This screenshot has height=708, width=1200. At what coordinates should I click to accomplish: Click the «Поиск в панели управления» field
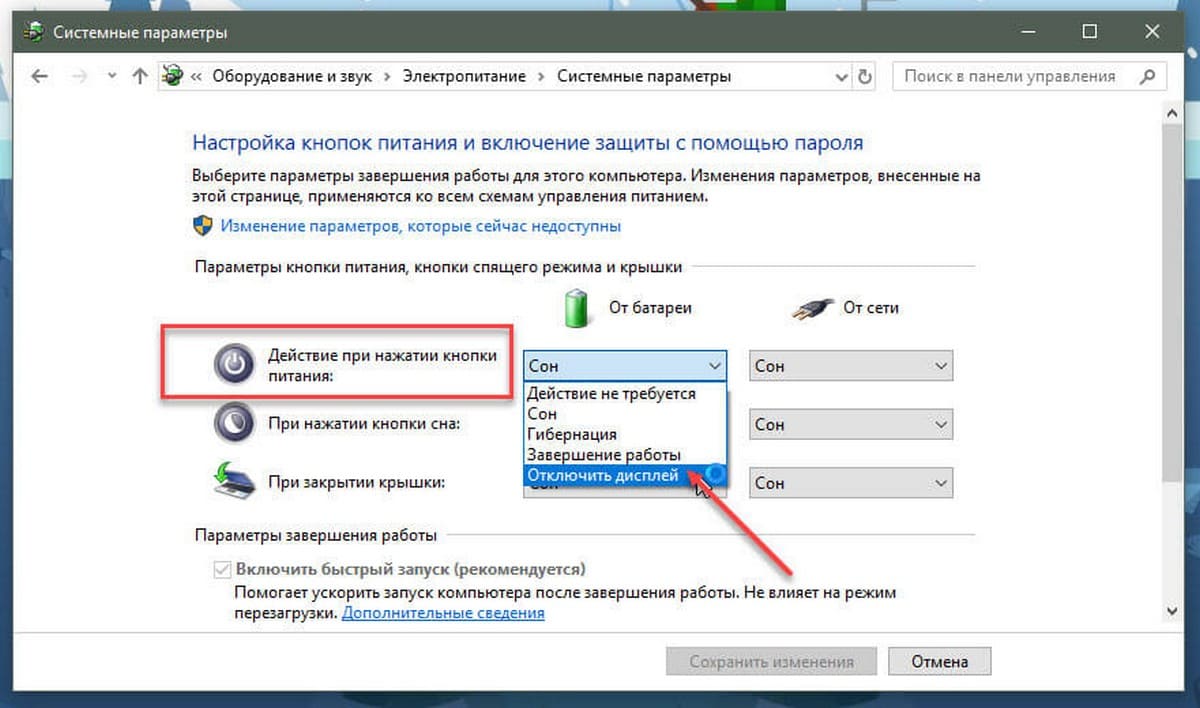[1030, 76]
